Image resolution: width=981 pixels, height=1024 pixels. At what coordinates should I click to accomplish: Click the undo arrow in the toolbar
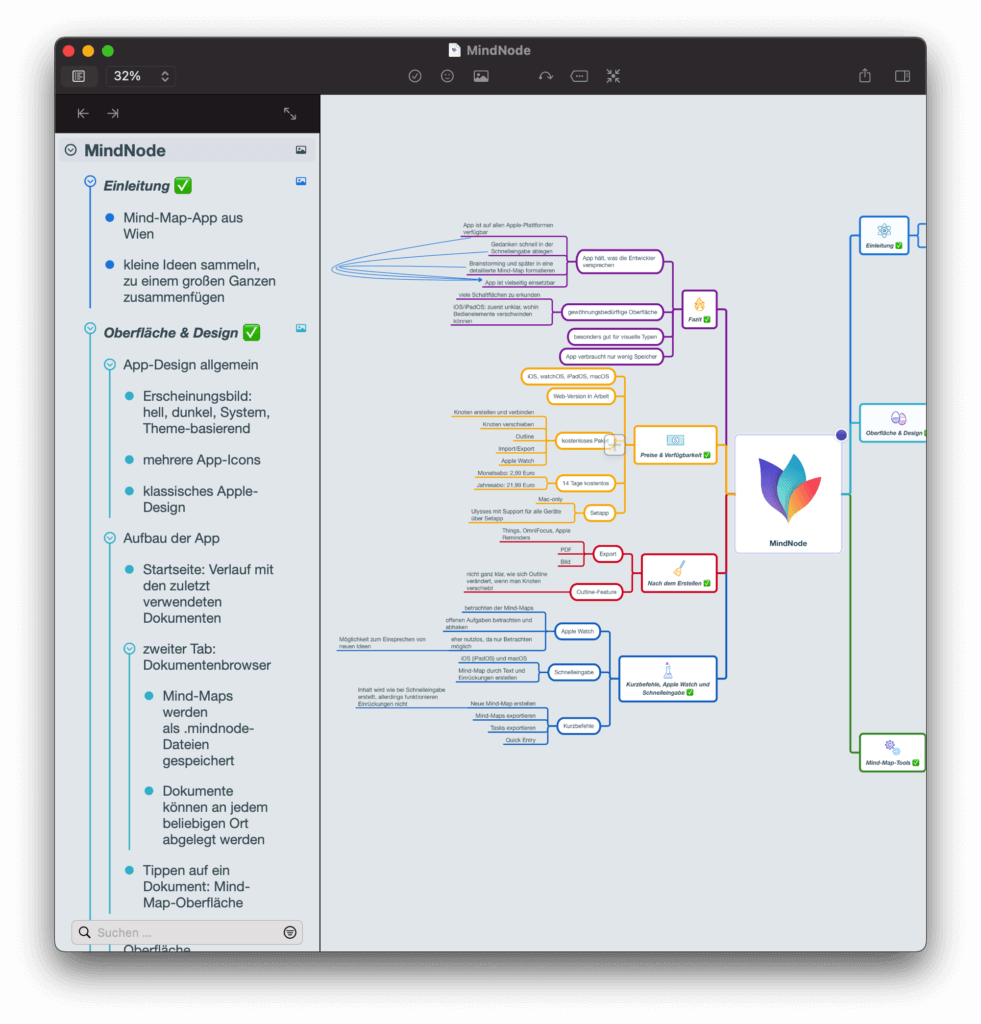[545, 76]
